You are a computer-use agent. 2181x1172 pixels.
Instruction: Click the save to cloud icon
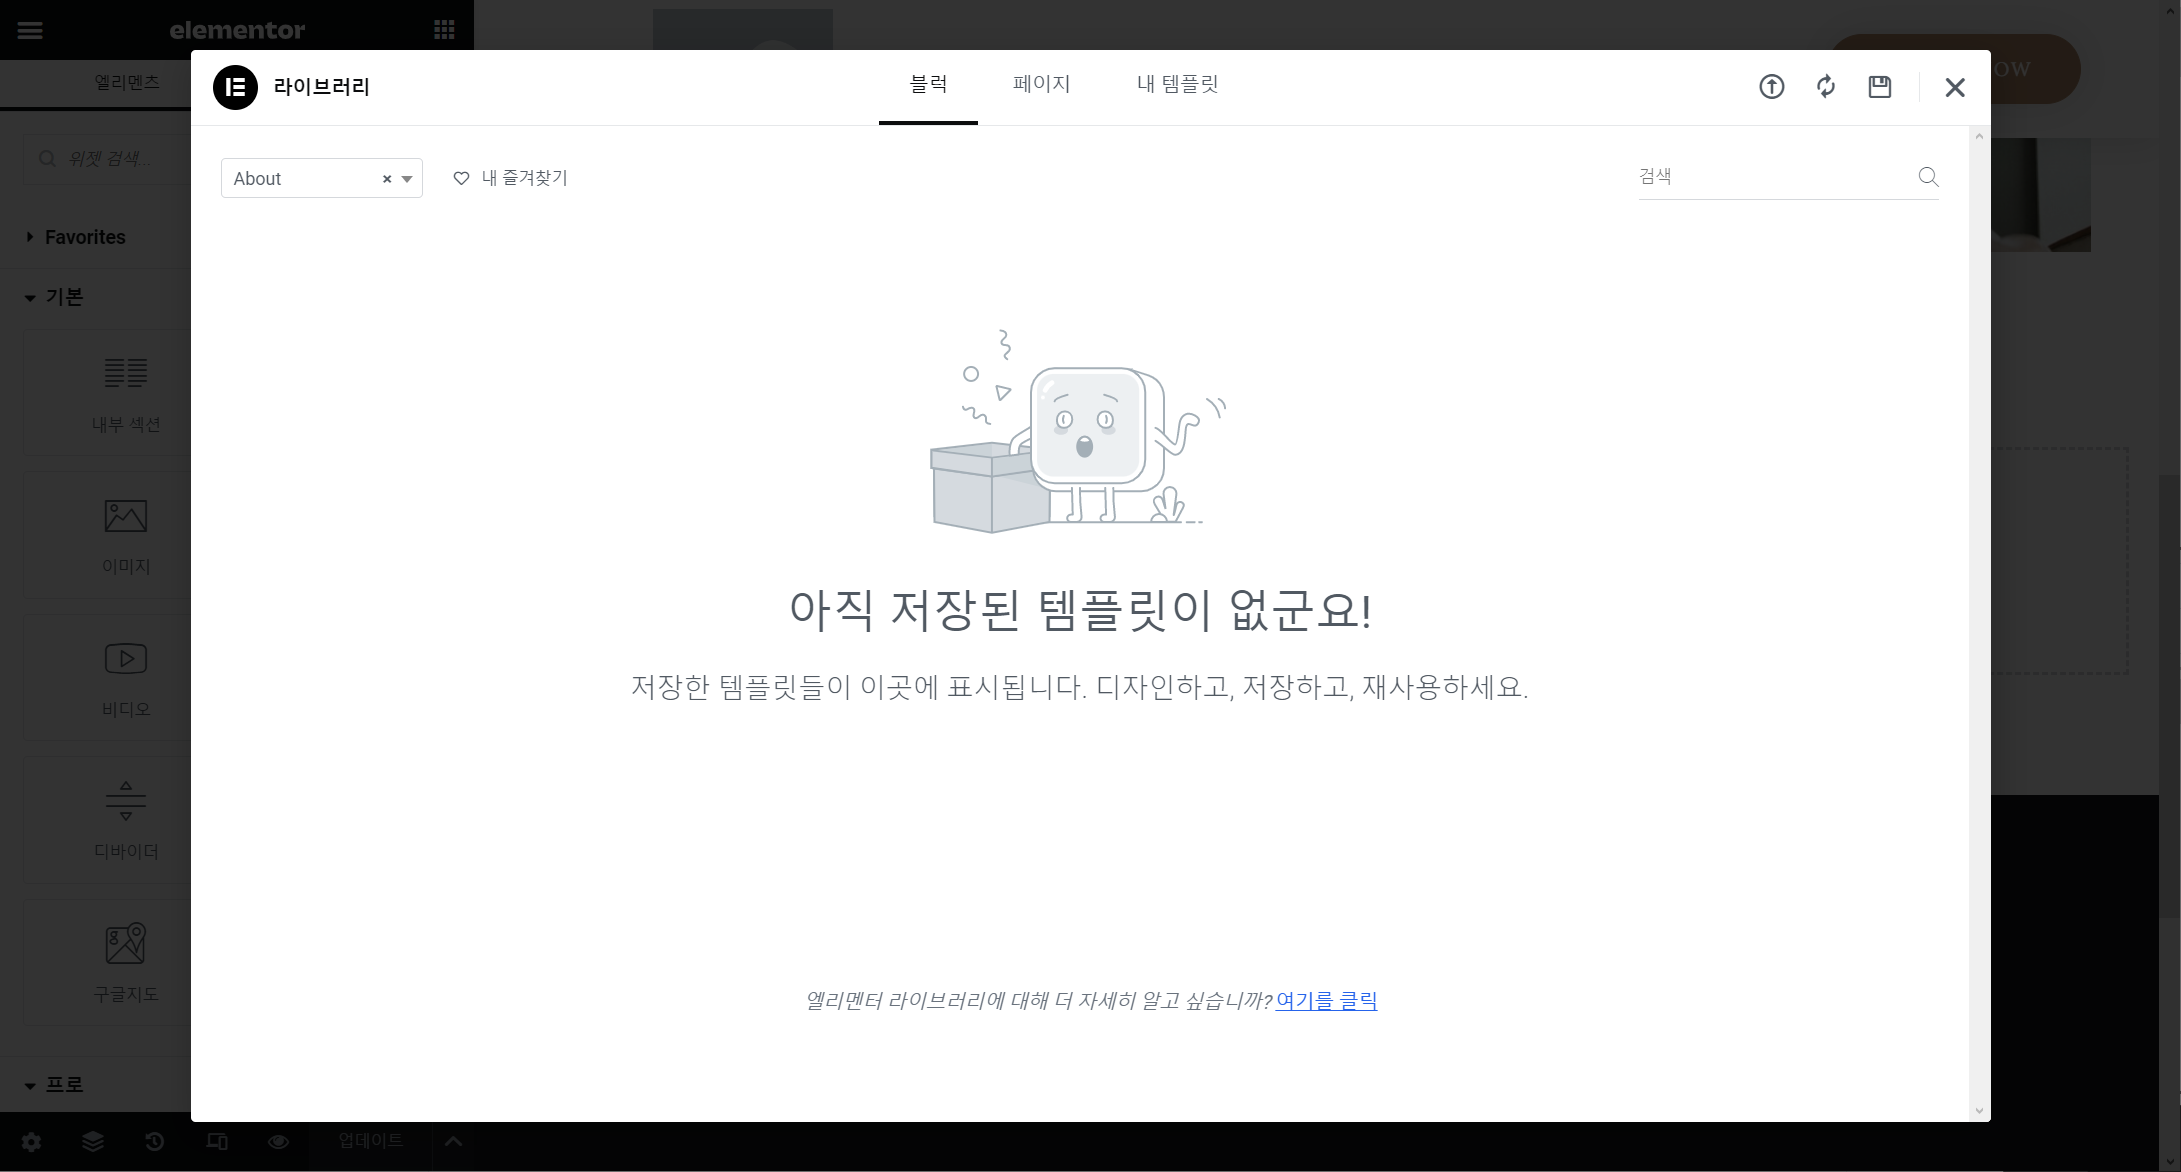tap(1879, 87)
